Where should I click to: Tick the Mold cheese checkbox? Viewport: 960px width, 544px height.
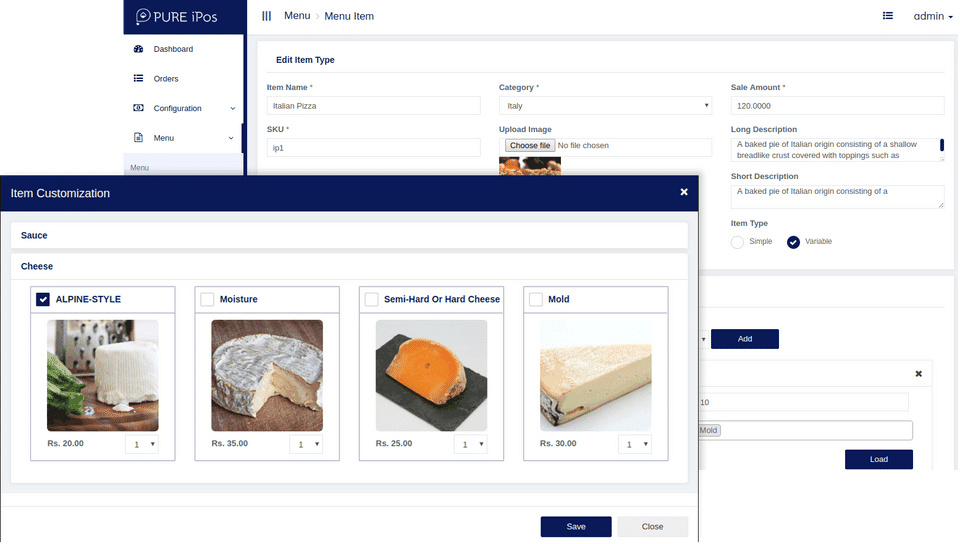(x=536, y=299)
